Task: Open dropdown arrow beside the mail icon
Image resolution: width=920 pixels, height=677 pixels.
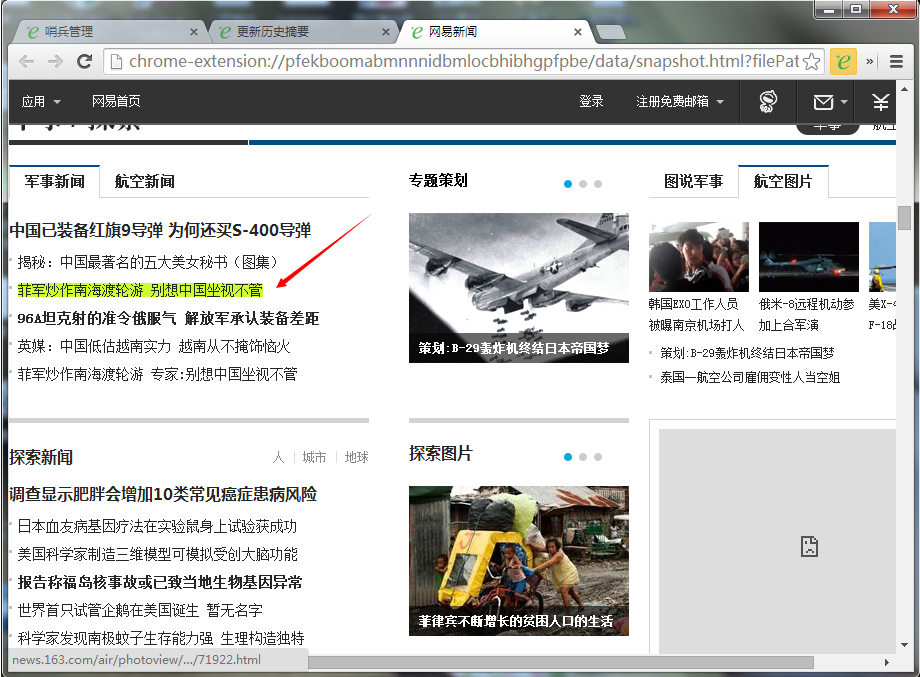Action: pyautogui.click(x=844, y=102)
